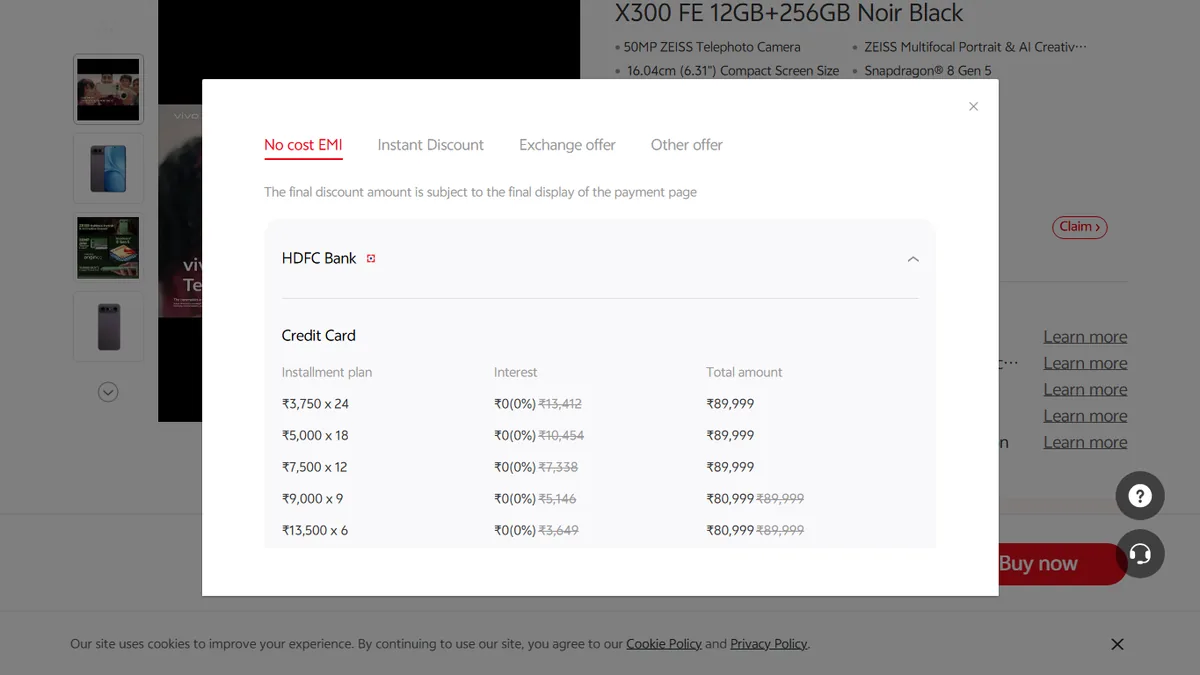Click the HDFC Bank logo icon
The width and height of the screenshot is (1200, 675).
coord(371,258)
